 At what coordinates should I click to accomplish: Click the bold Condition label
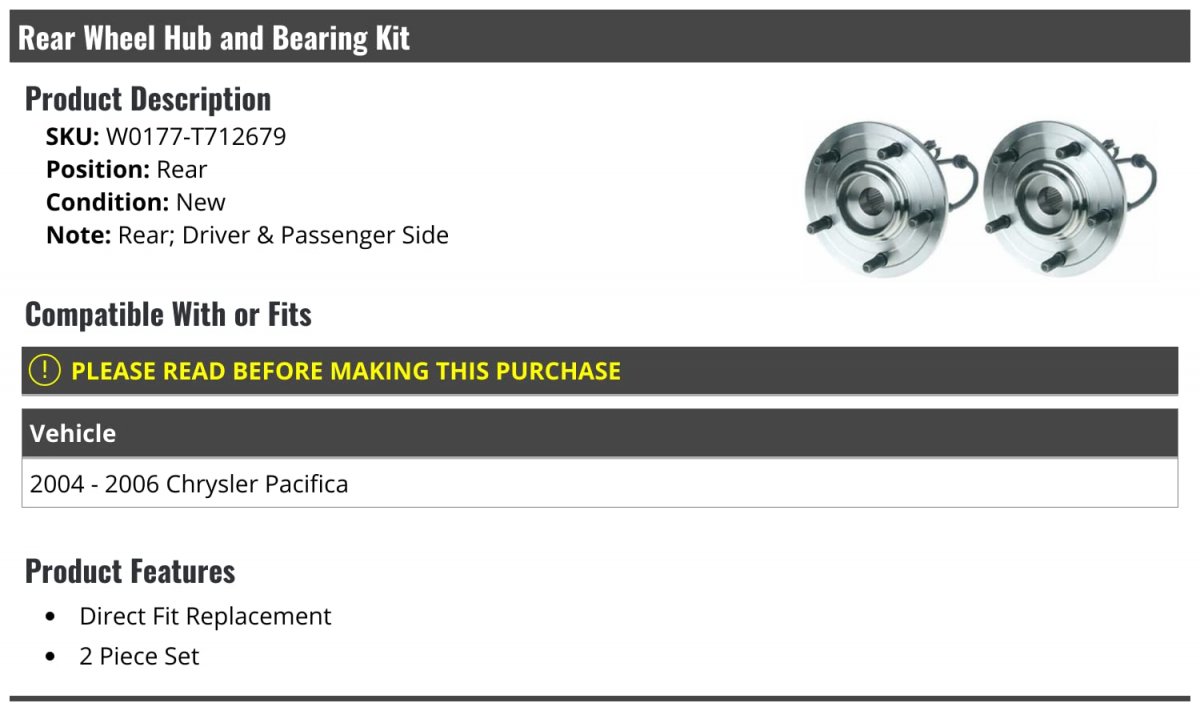(108, 202)
